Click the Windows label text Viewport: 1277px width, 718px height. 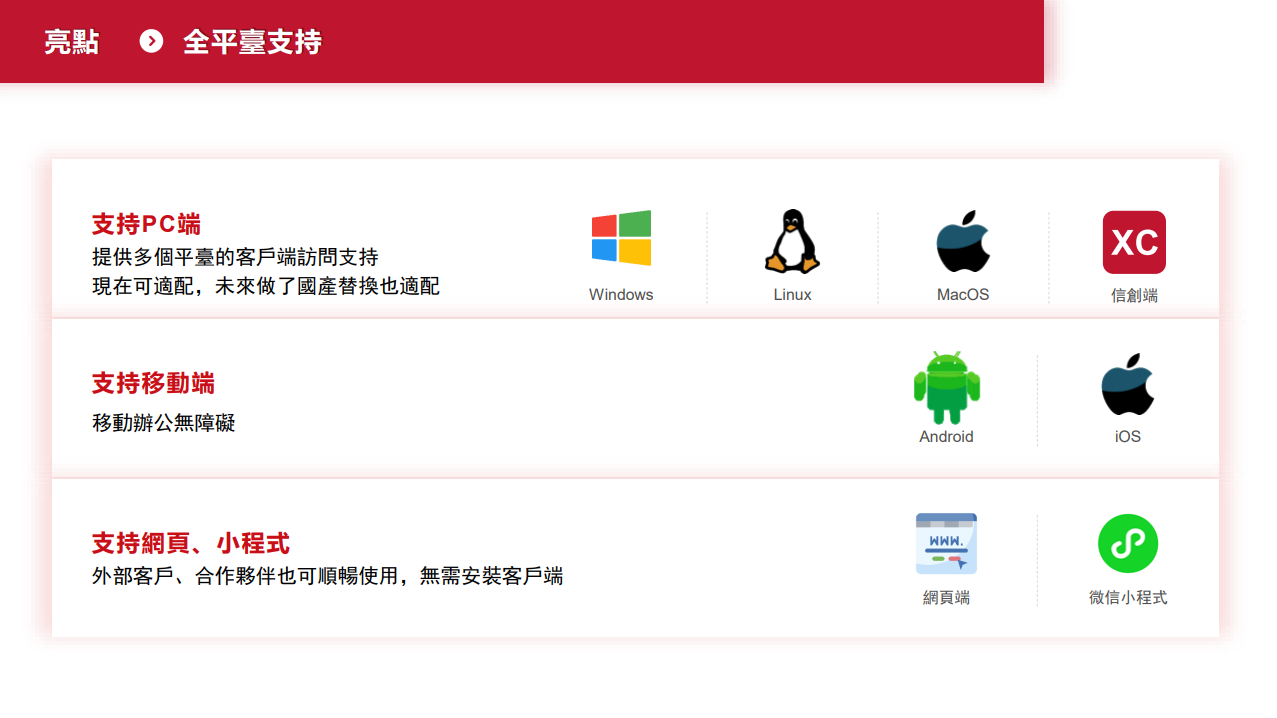tap(621, 295)
